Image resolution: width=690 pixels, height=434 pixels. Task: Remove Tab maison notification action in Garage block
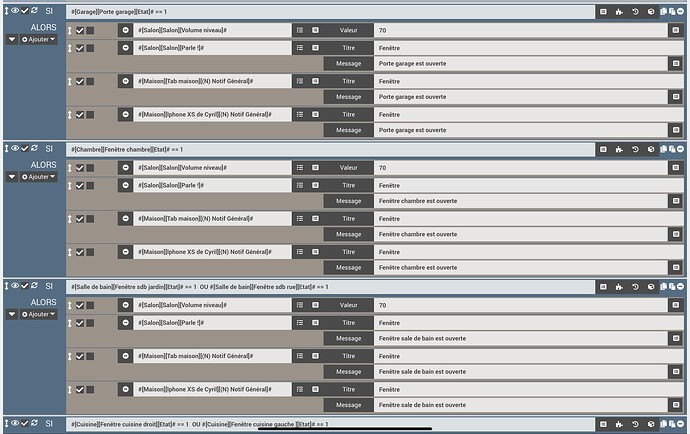[x=125, y=81]
